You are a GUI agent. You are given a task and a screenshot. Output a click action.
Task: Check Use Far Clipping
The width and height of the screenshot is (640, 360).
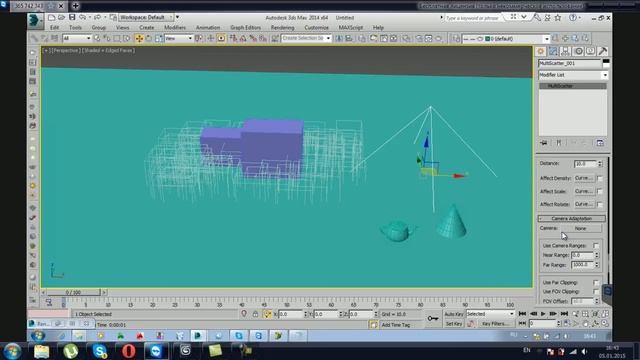point(596,282)
